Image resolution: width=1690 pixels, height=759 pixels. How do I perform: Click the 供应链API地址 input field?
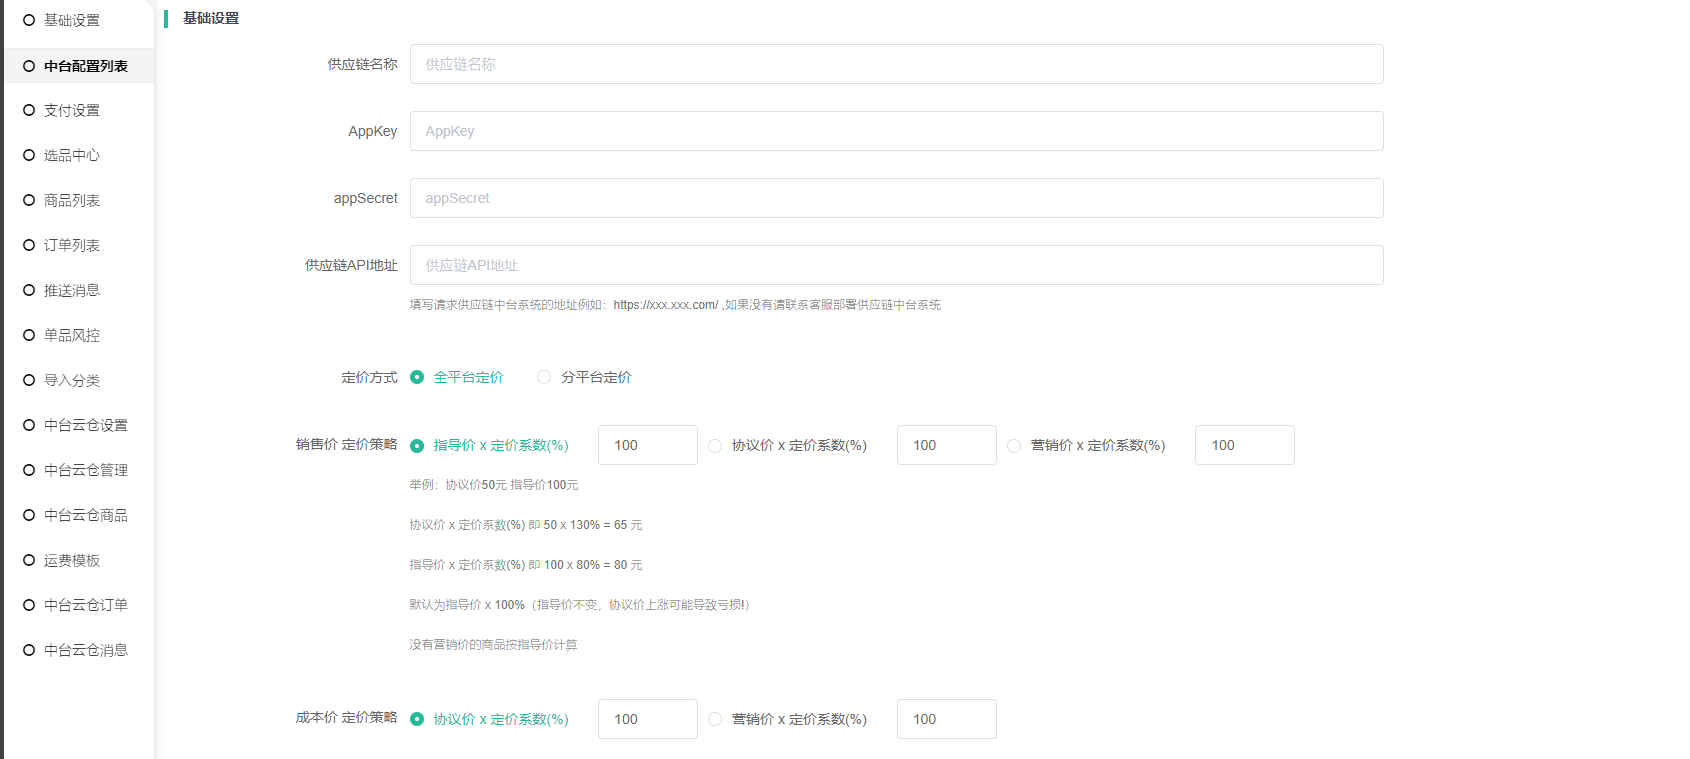[896, 265]
